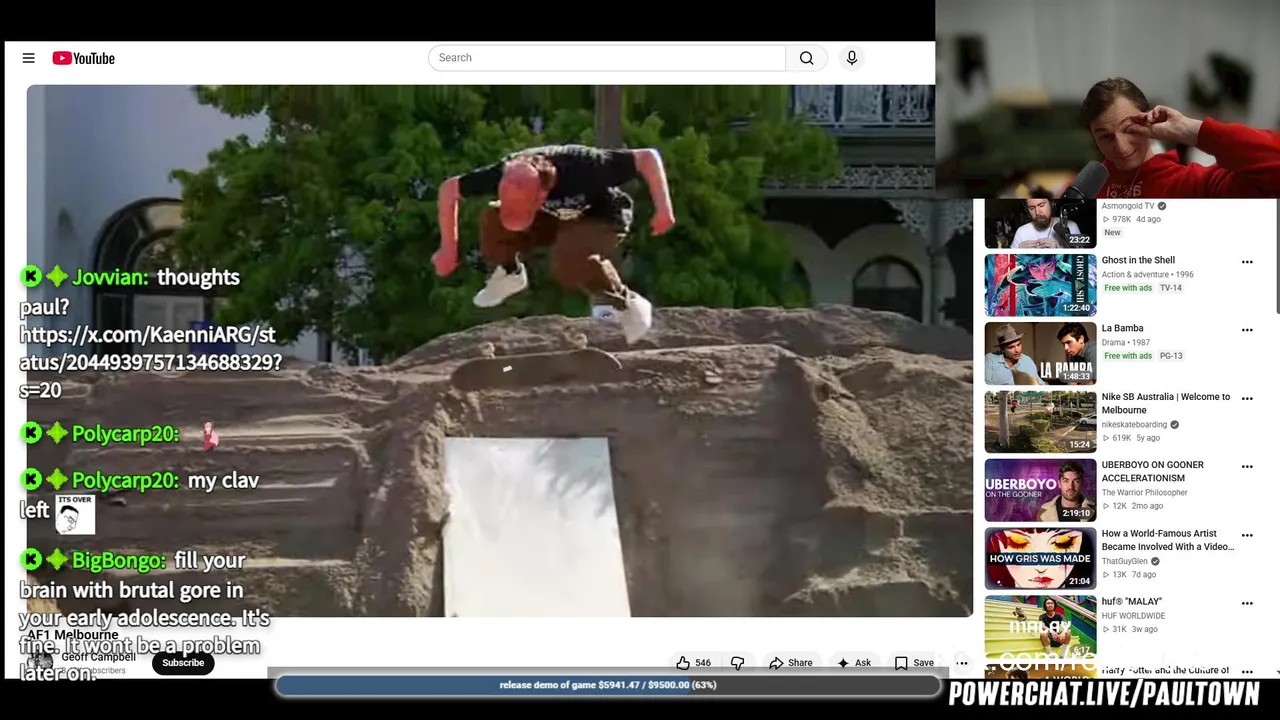Open UBERBOYO ON GOONER thumbnail
Viewport: 1280px width, 720px height.
click(x=1040, y=490)
